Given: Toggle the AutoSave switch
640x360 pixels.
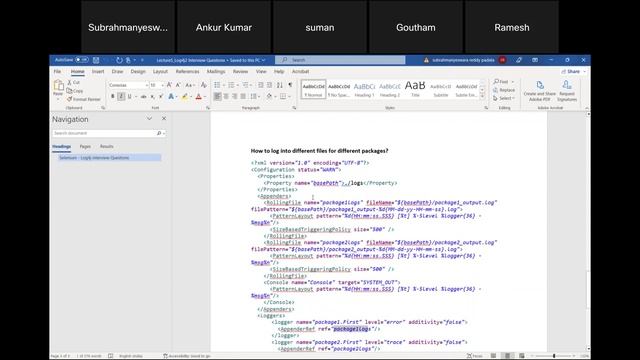Looking at the screenshot, I should click(x=82, y=60).
